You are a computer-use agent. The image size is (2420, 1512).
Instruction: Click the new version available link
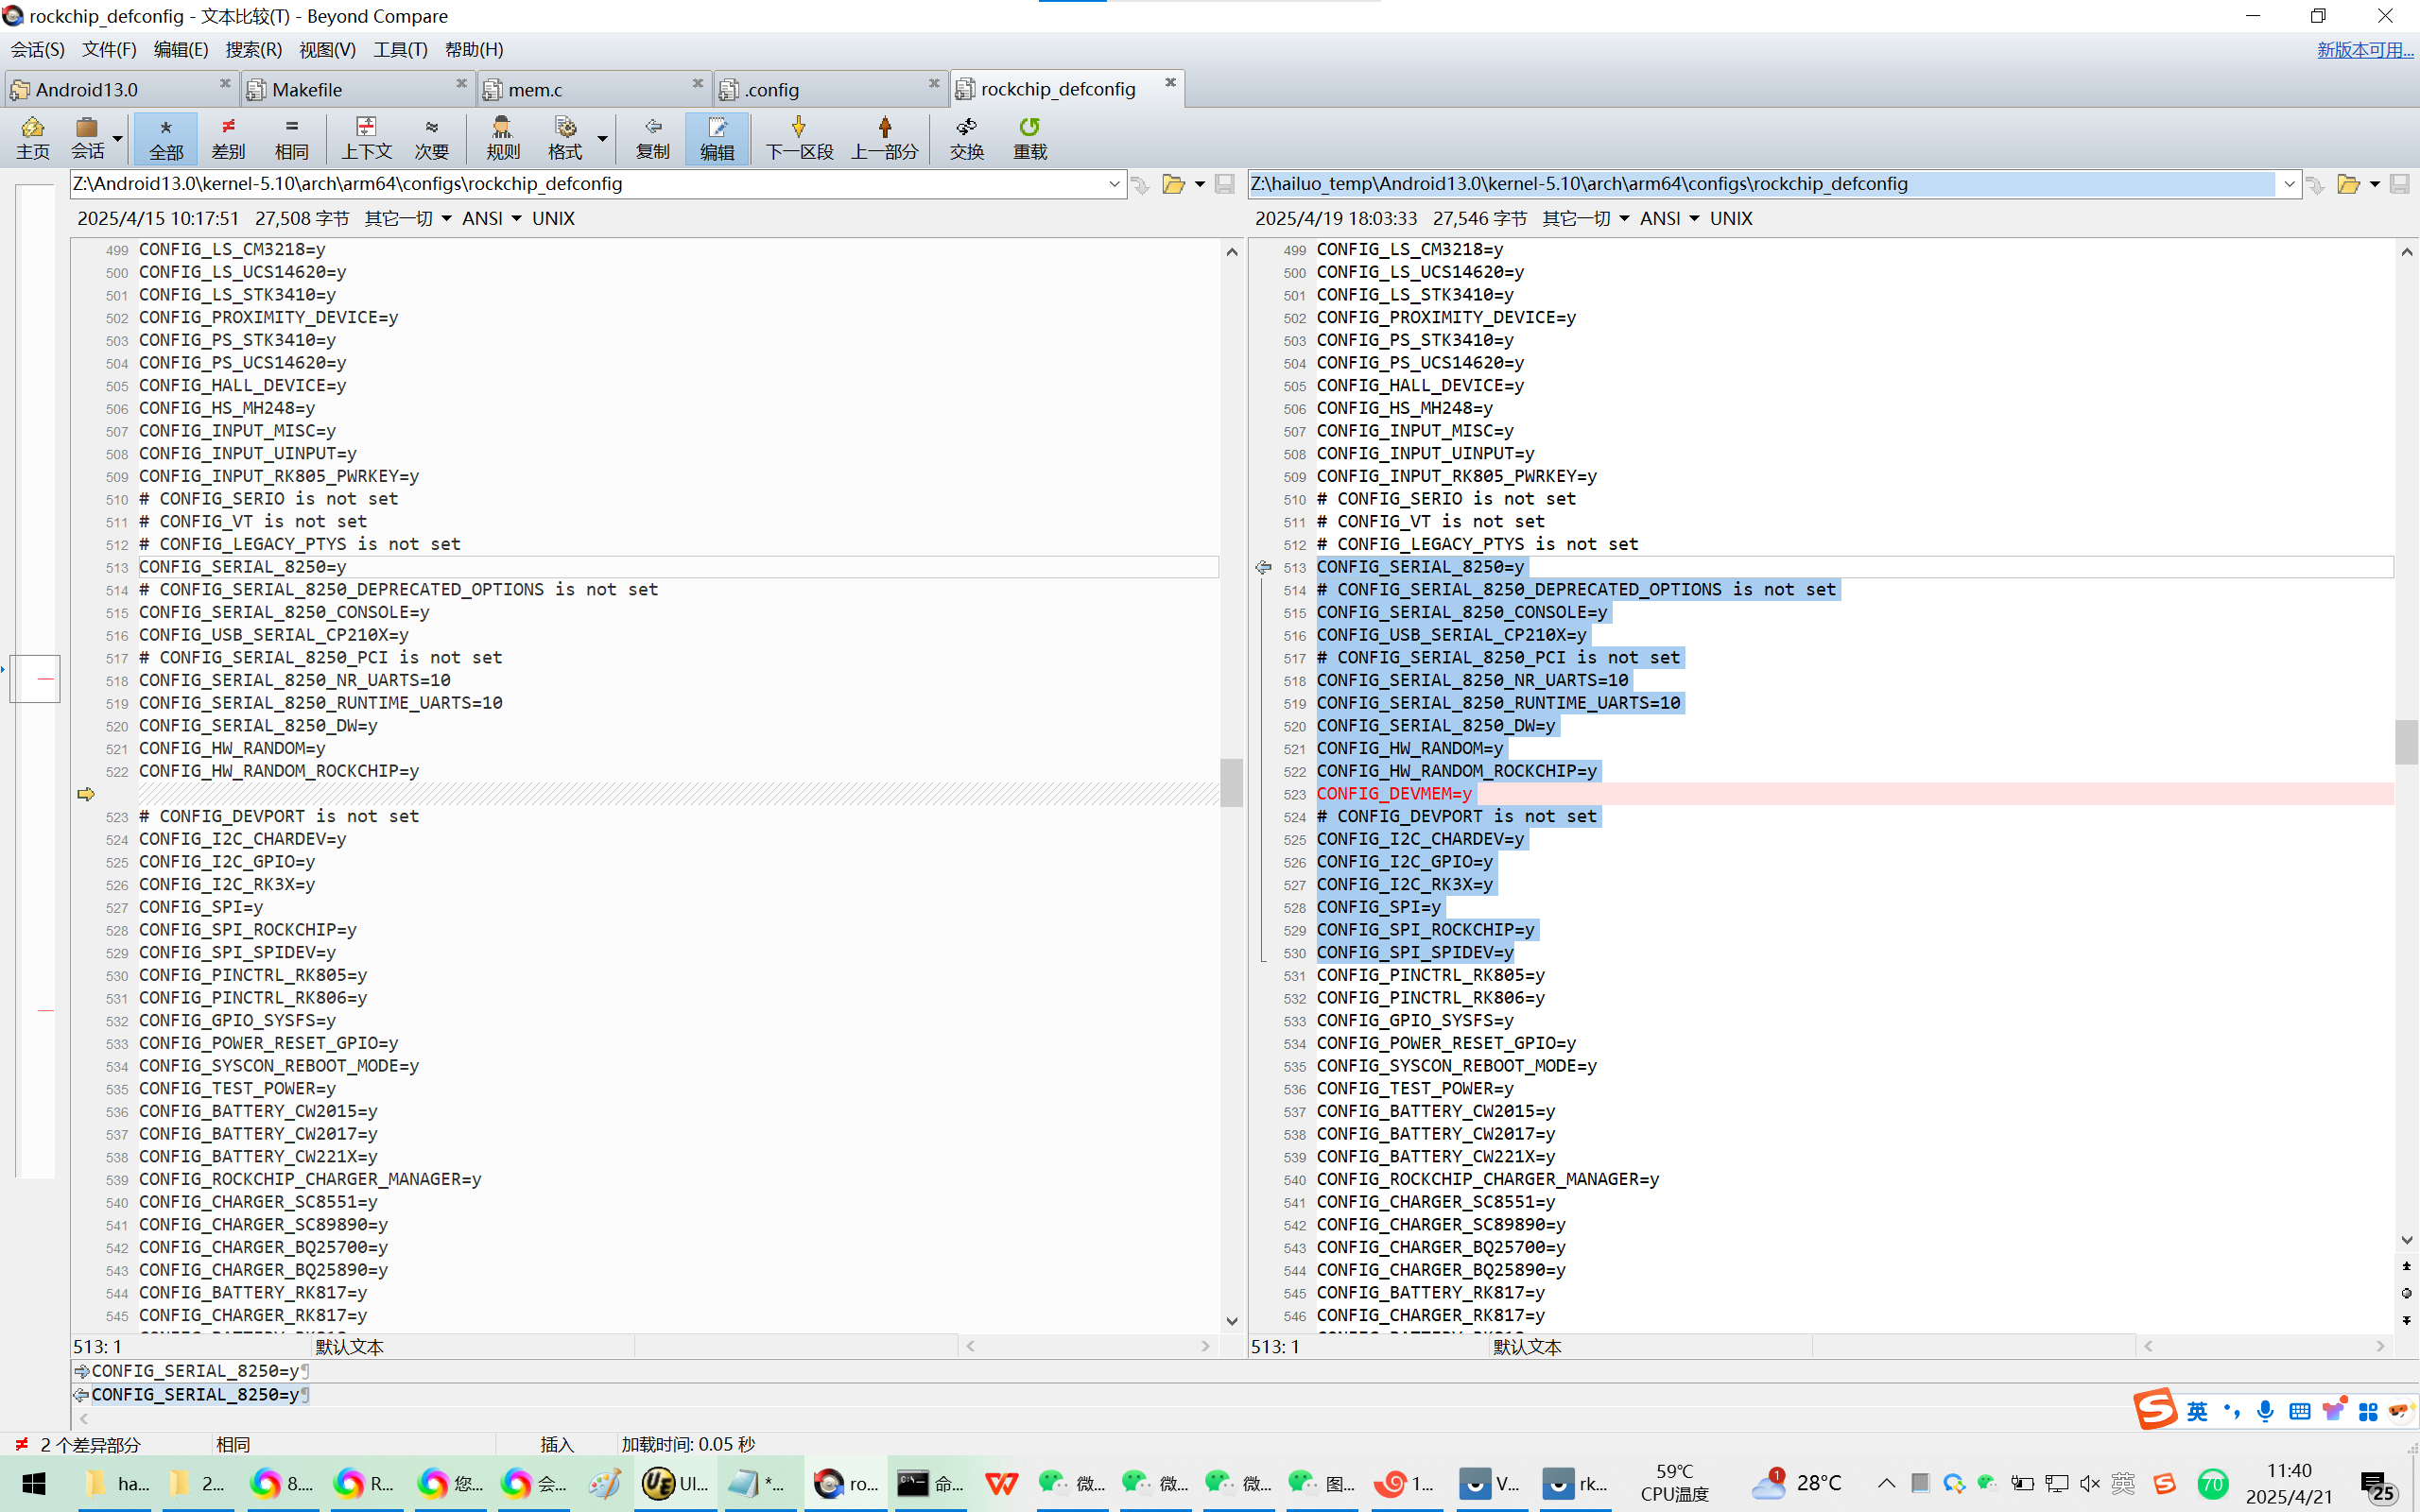2364,49
